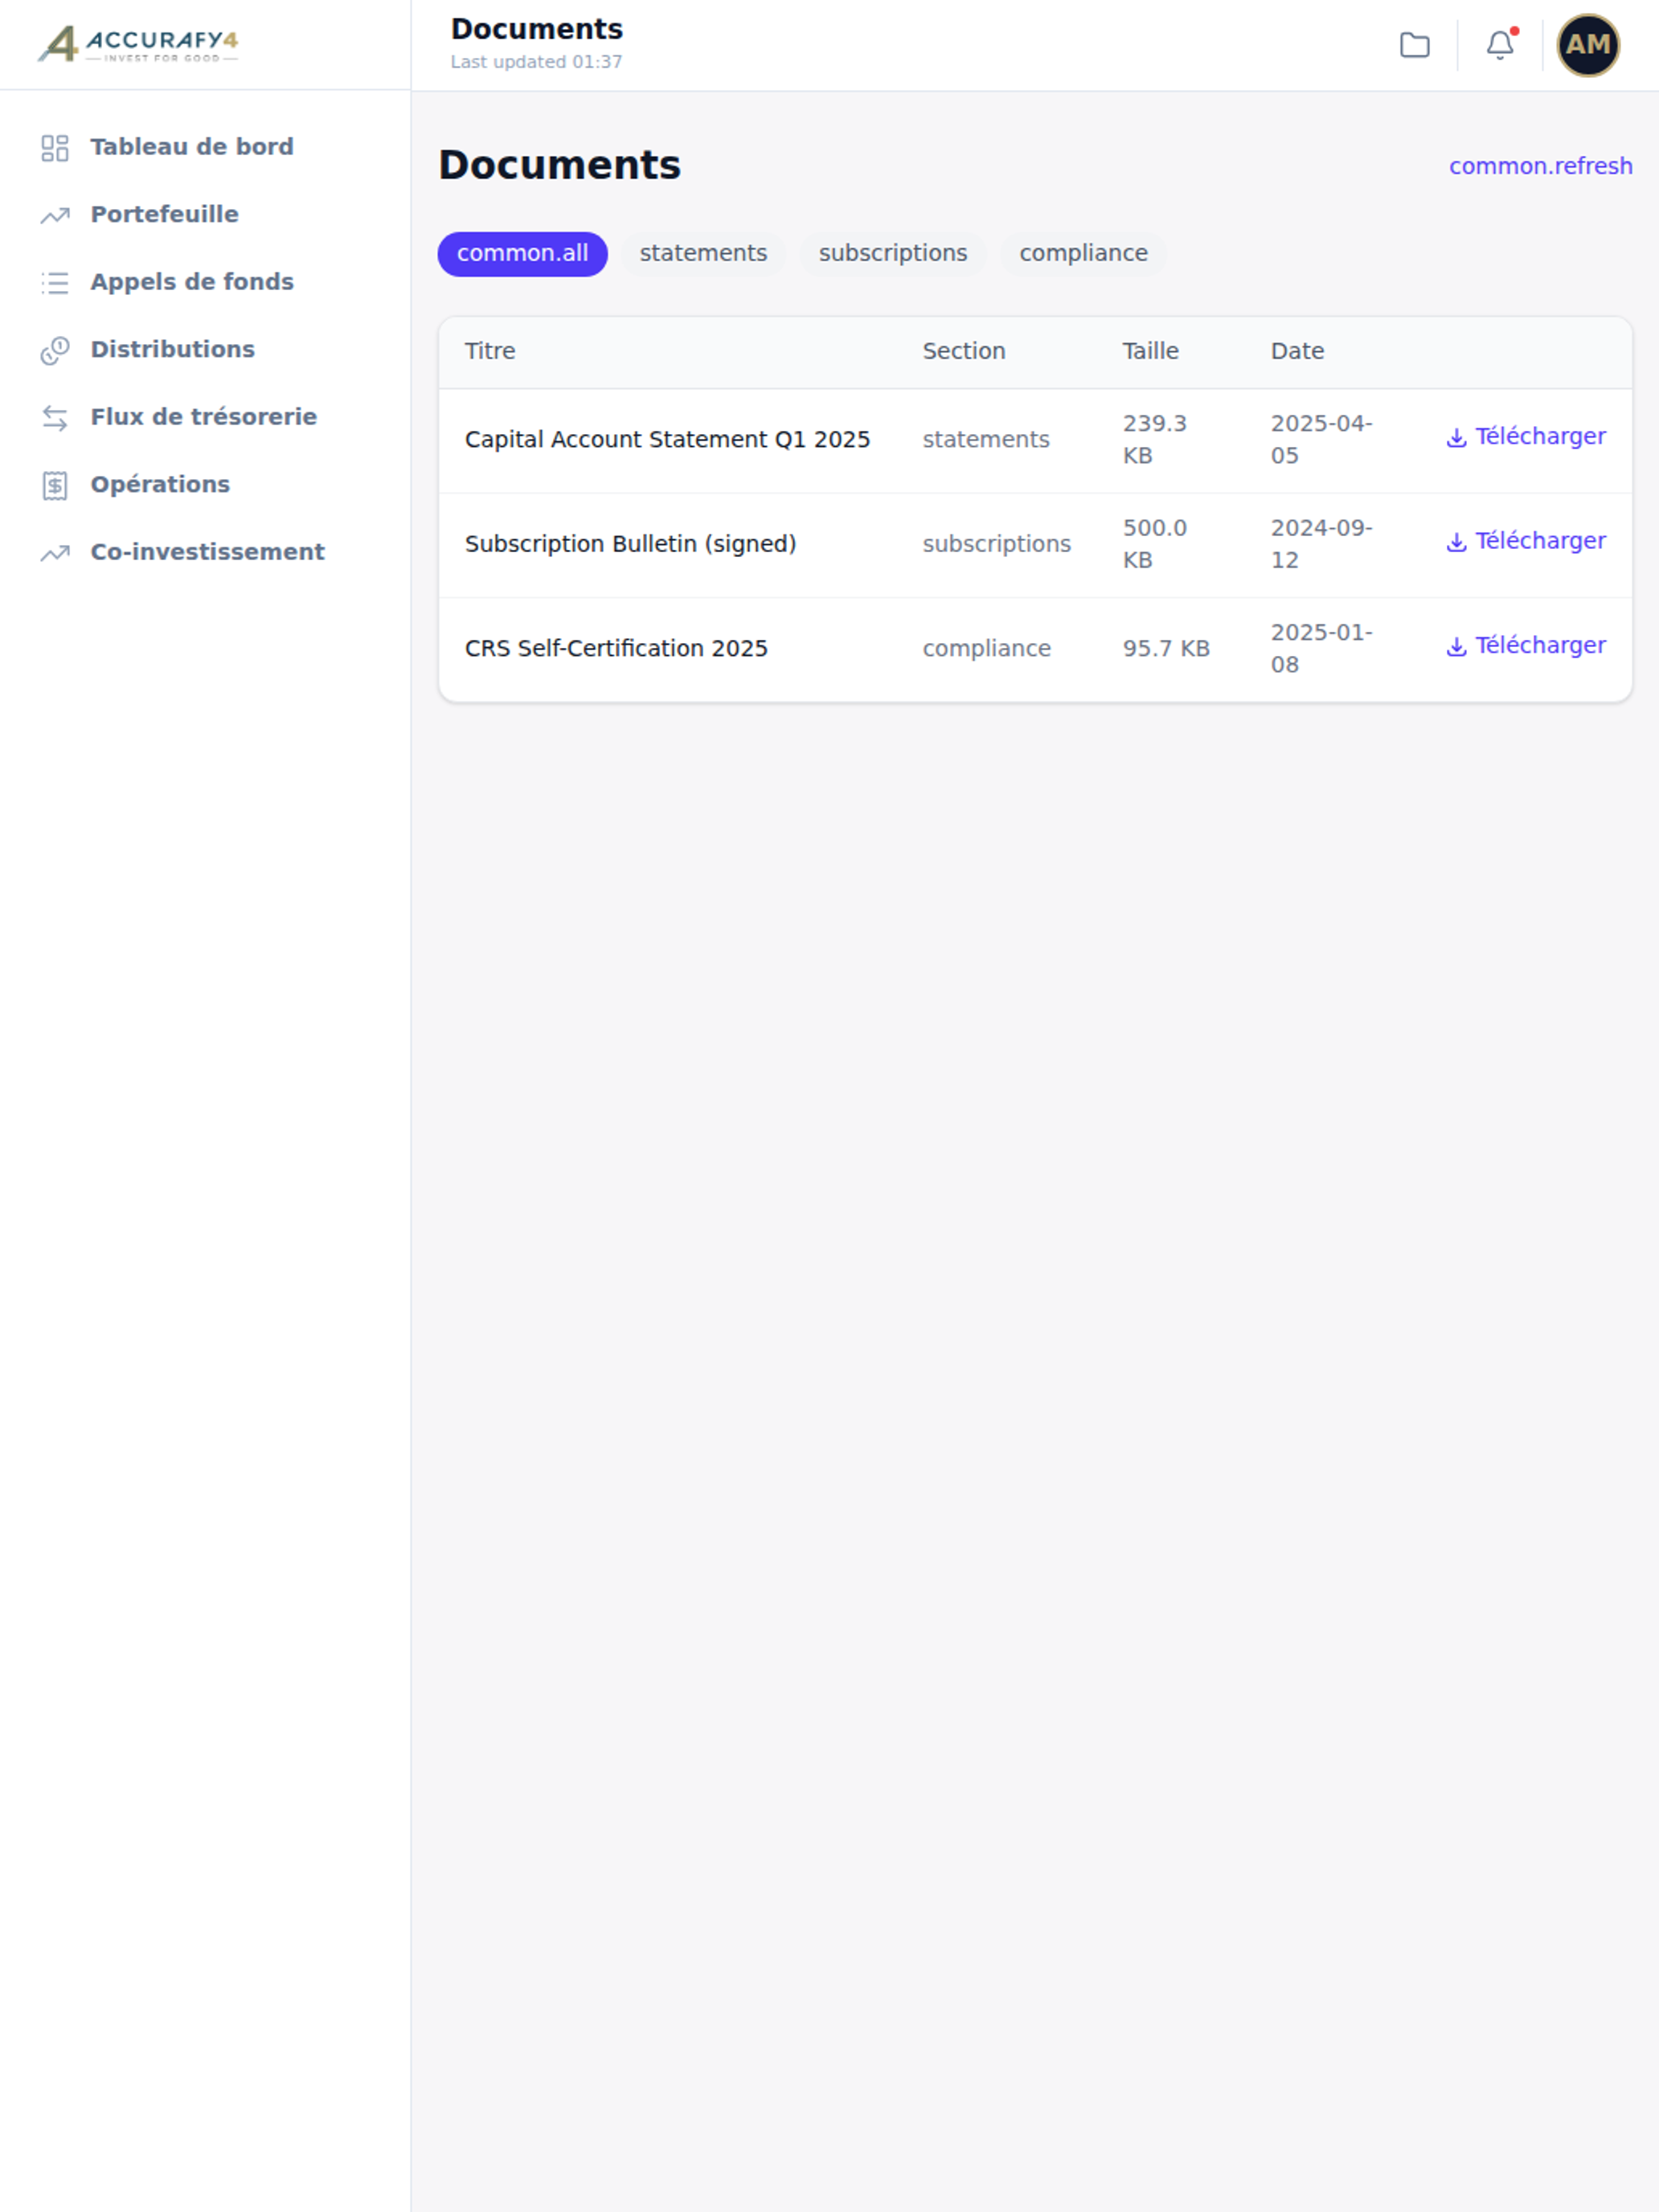Click the 2025-01-08 date cell
This screenshot has height=2212, width=1659.
1321,649
